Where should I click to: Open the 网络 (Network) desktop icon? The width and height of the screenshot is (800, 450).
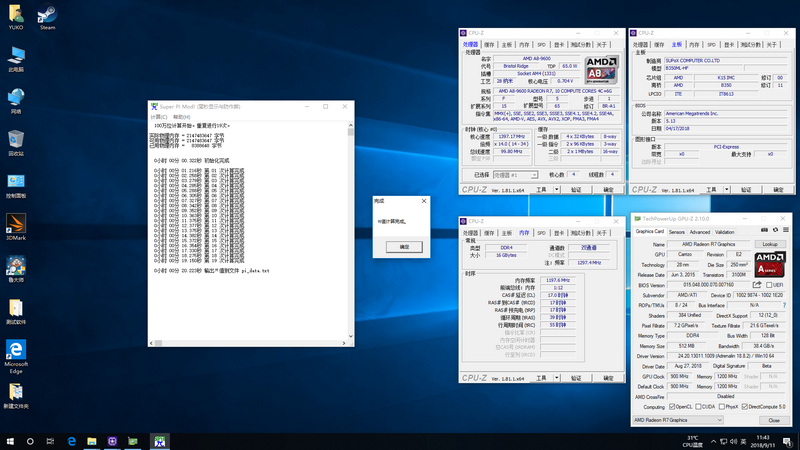(16, 101)
